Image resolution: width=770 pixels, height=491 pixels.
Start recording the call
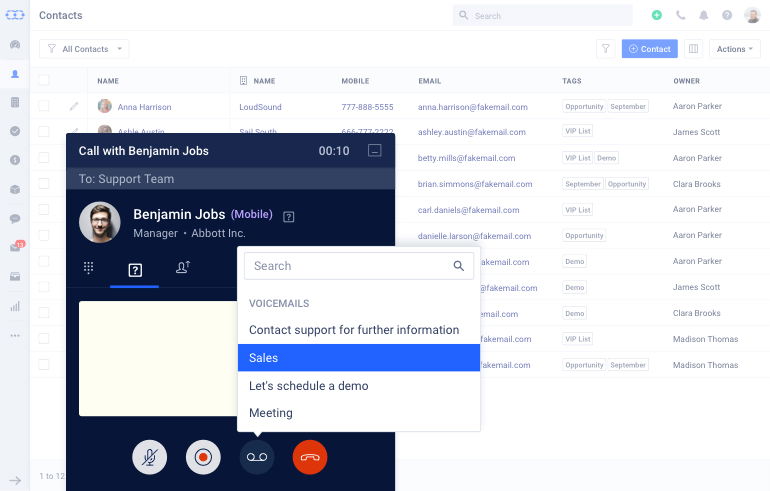point(203,457)
